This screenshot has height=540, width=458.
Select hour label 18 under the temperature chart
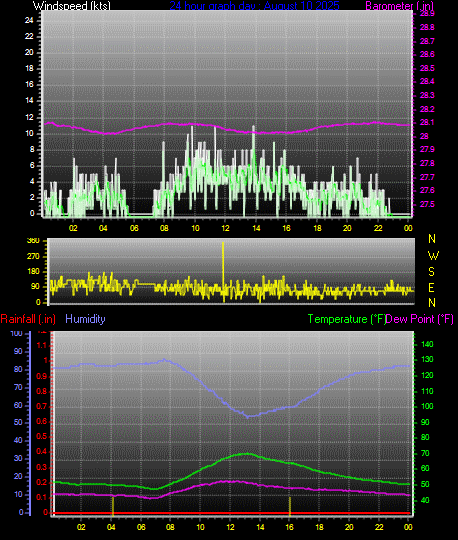[x=319, y=527]
